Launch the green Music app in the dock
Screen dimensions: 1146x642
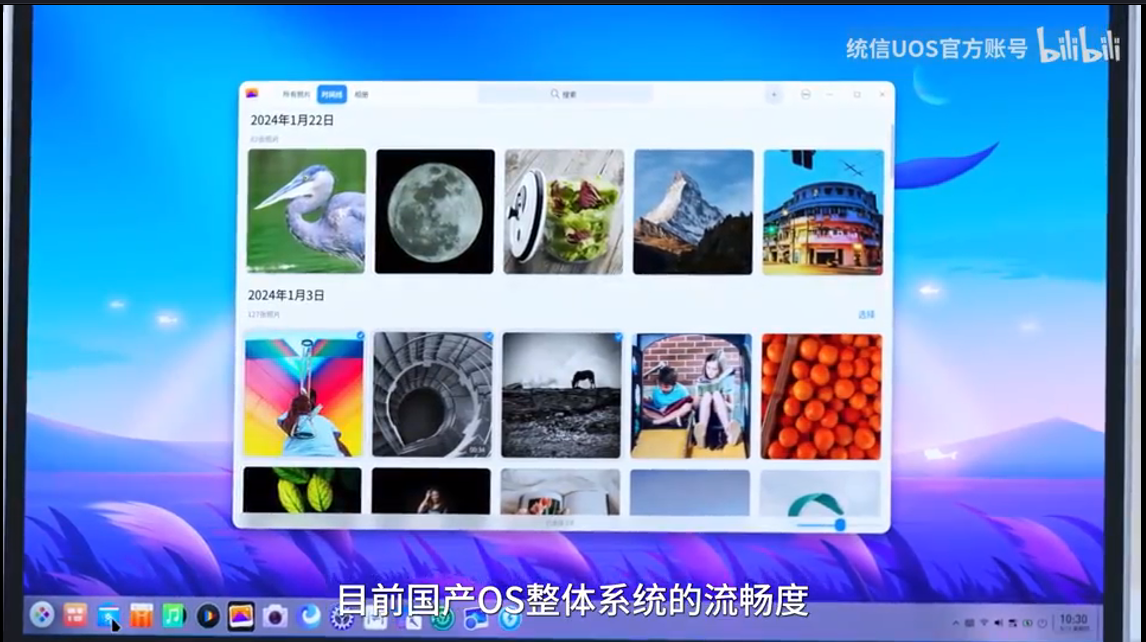[174, 616]
